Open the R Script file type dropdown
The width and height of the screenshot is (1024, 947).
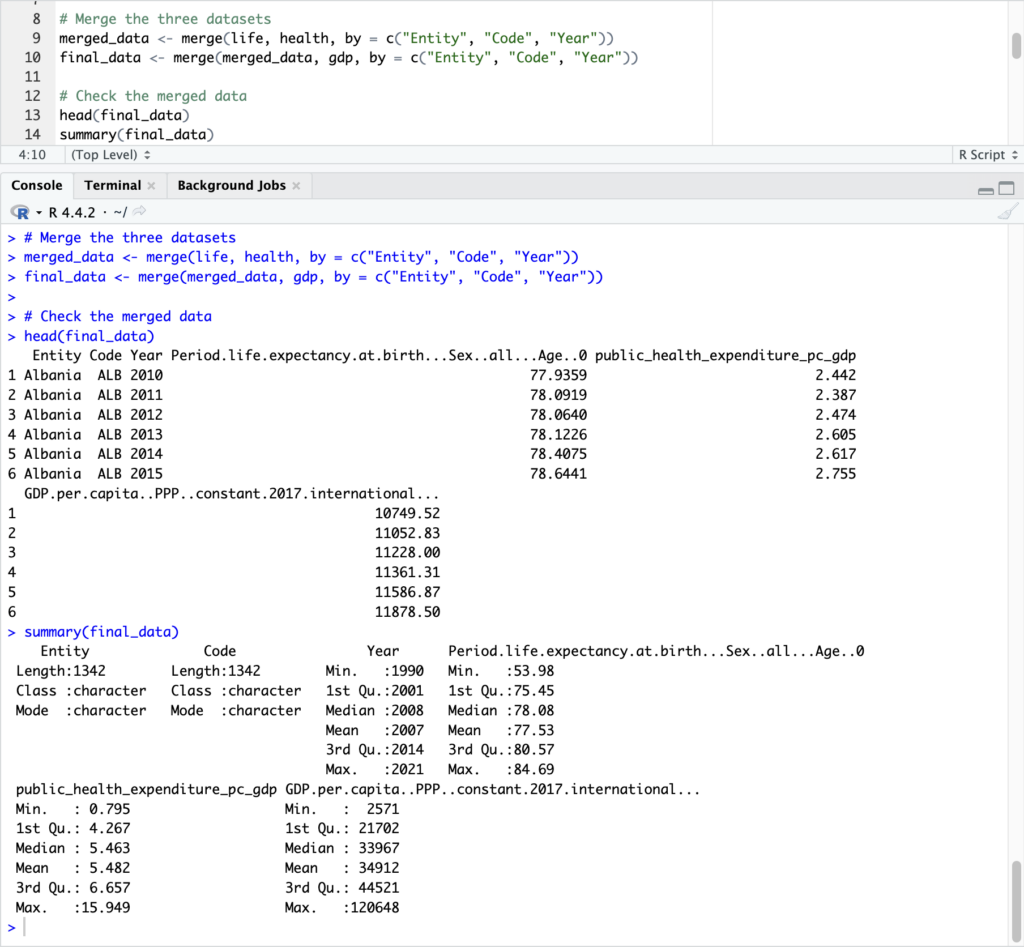987,155
